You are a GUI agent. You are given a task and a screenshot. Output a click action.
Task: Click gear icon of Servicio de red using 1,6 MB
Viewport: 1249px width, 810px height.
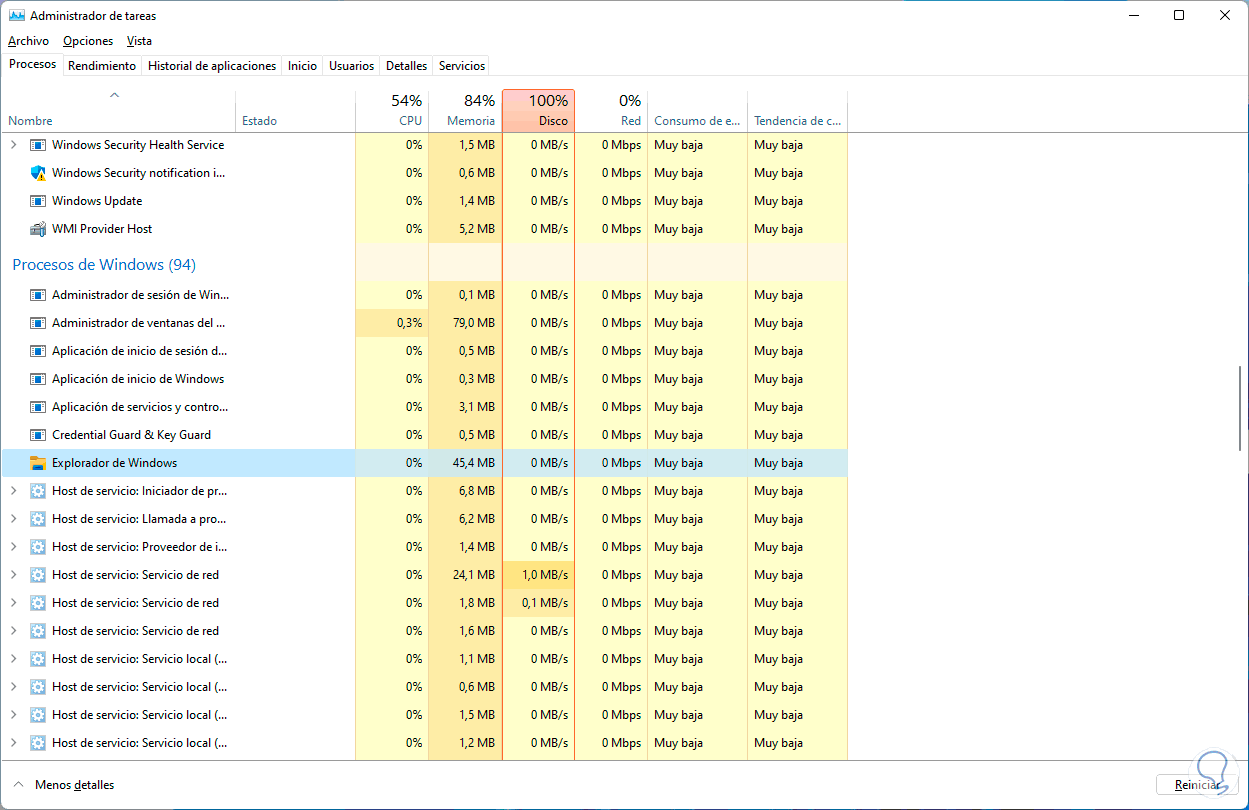coord(38,631)
